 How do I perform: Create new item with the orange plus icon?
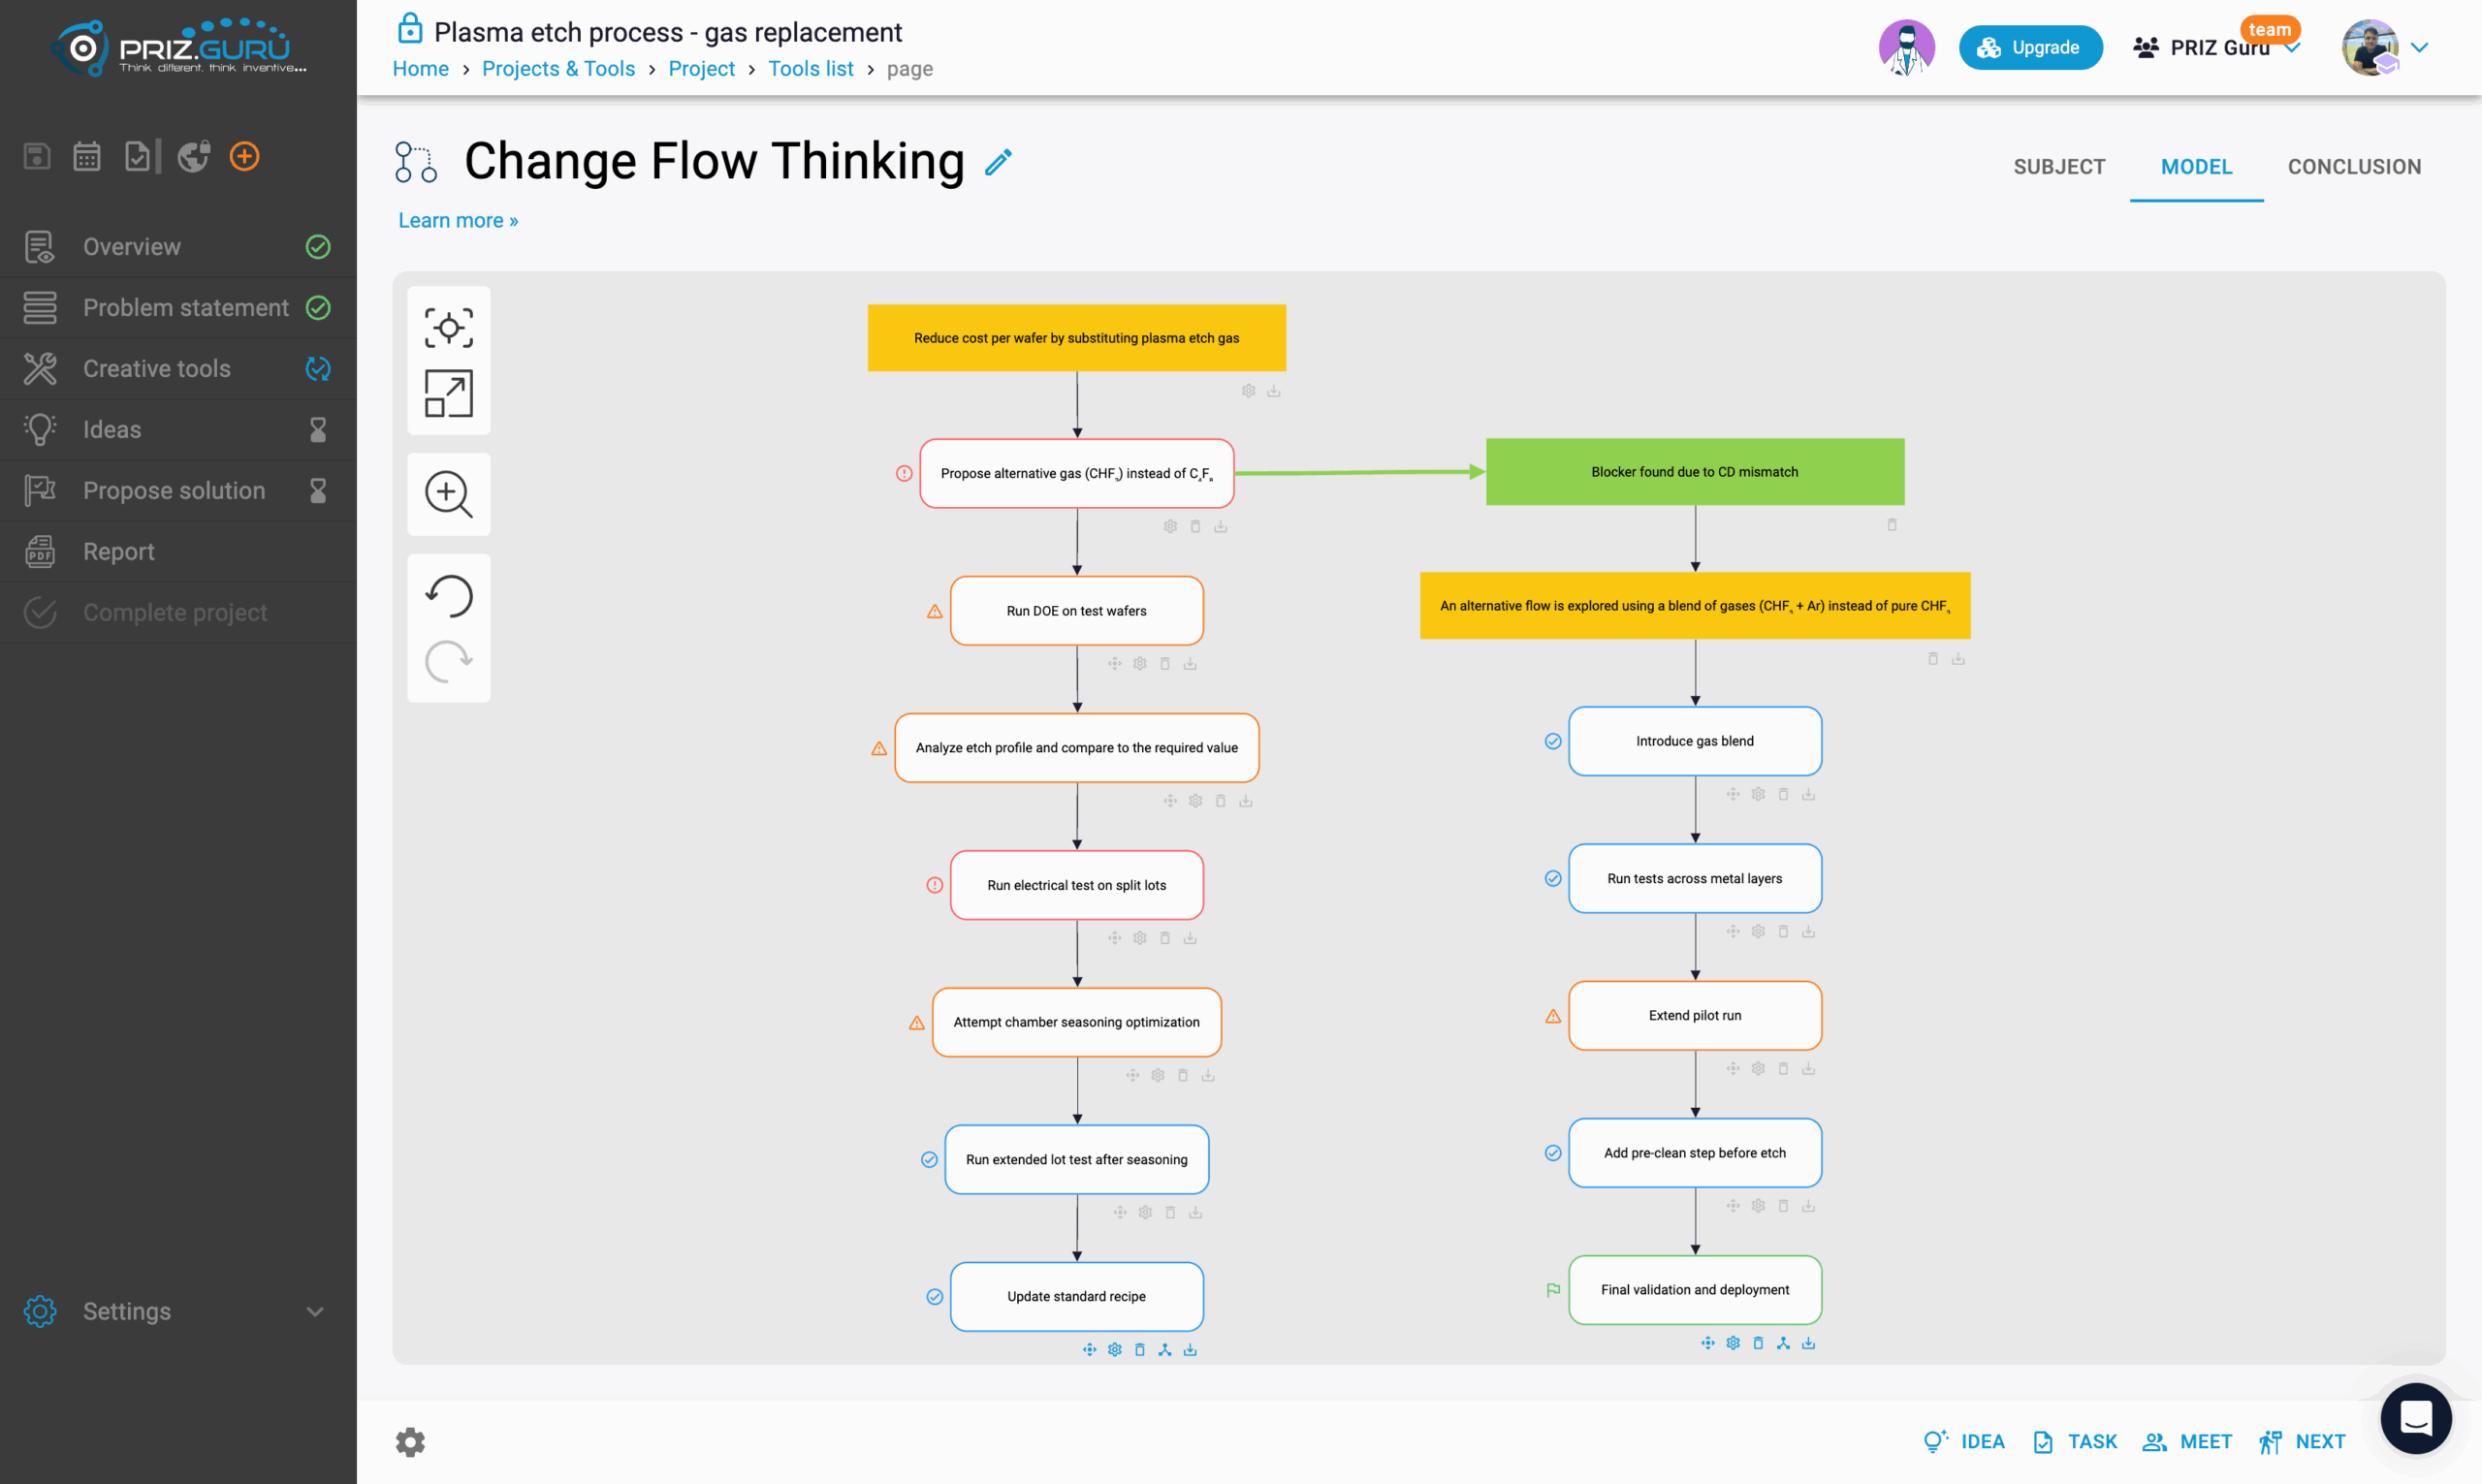244,156
